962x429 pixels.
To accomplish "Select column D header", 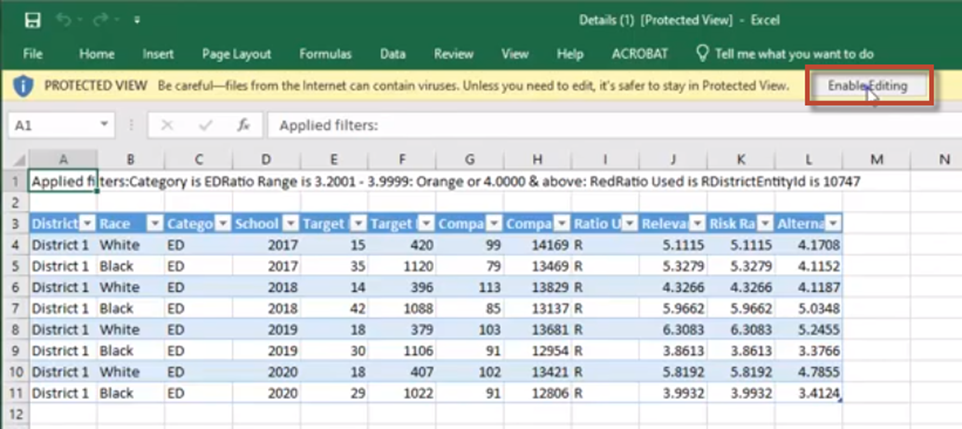I will (x=266, y=160).
